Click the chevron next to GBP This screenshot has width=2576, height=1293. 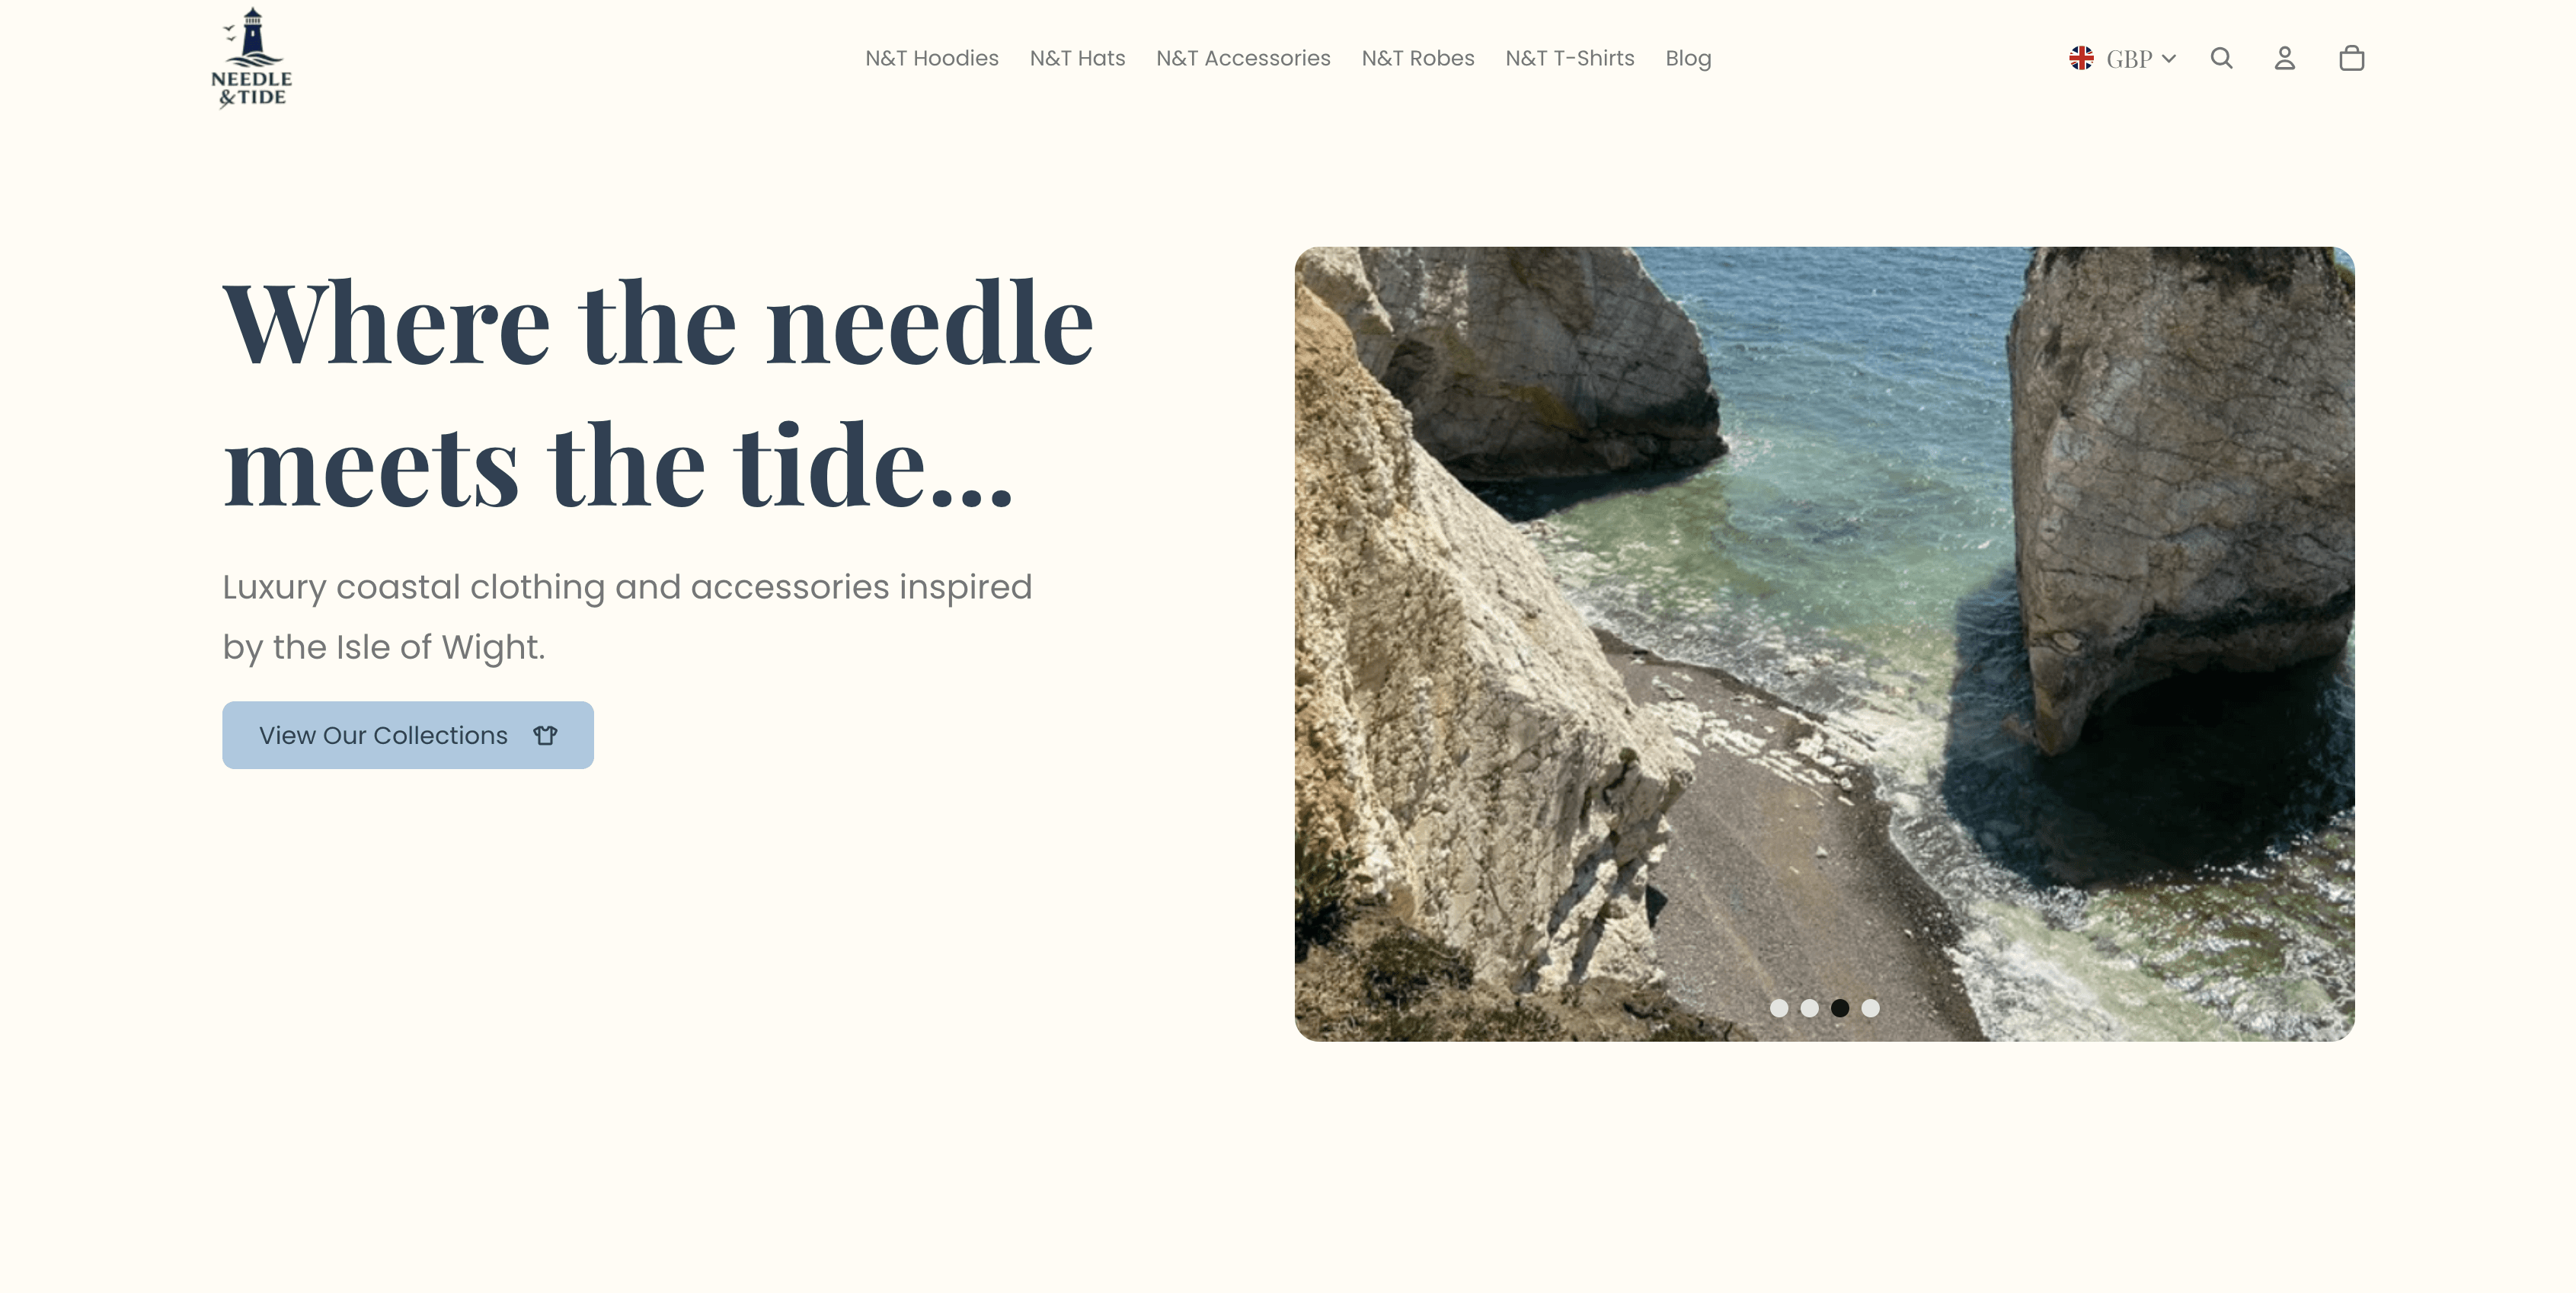[2169, 59]
